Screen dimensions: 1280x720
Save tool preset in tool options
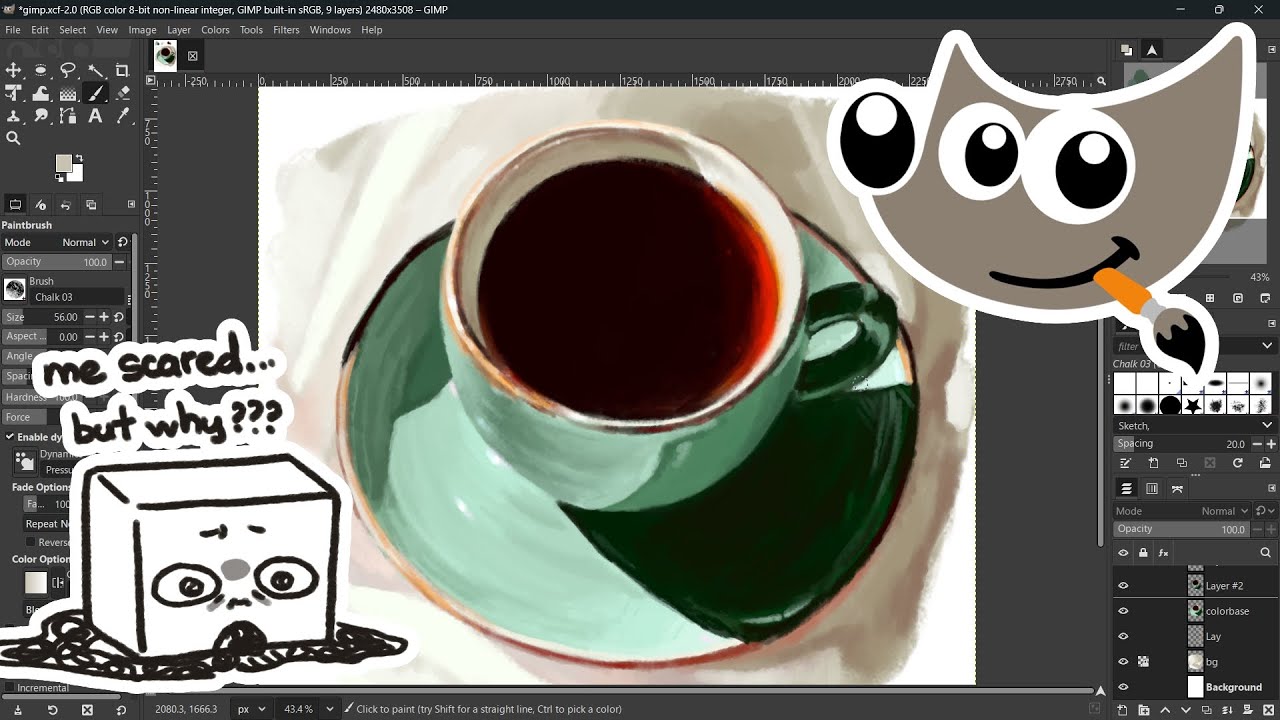click(x=18, y=709)
